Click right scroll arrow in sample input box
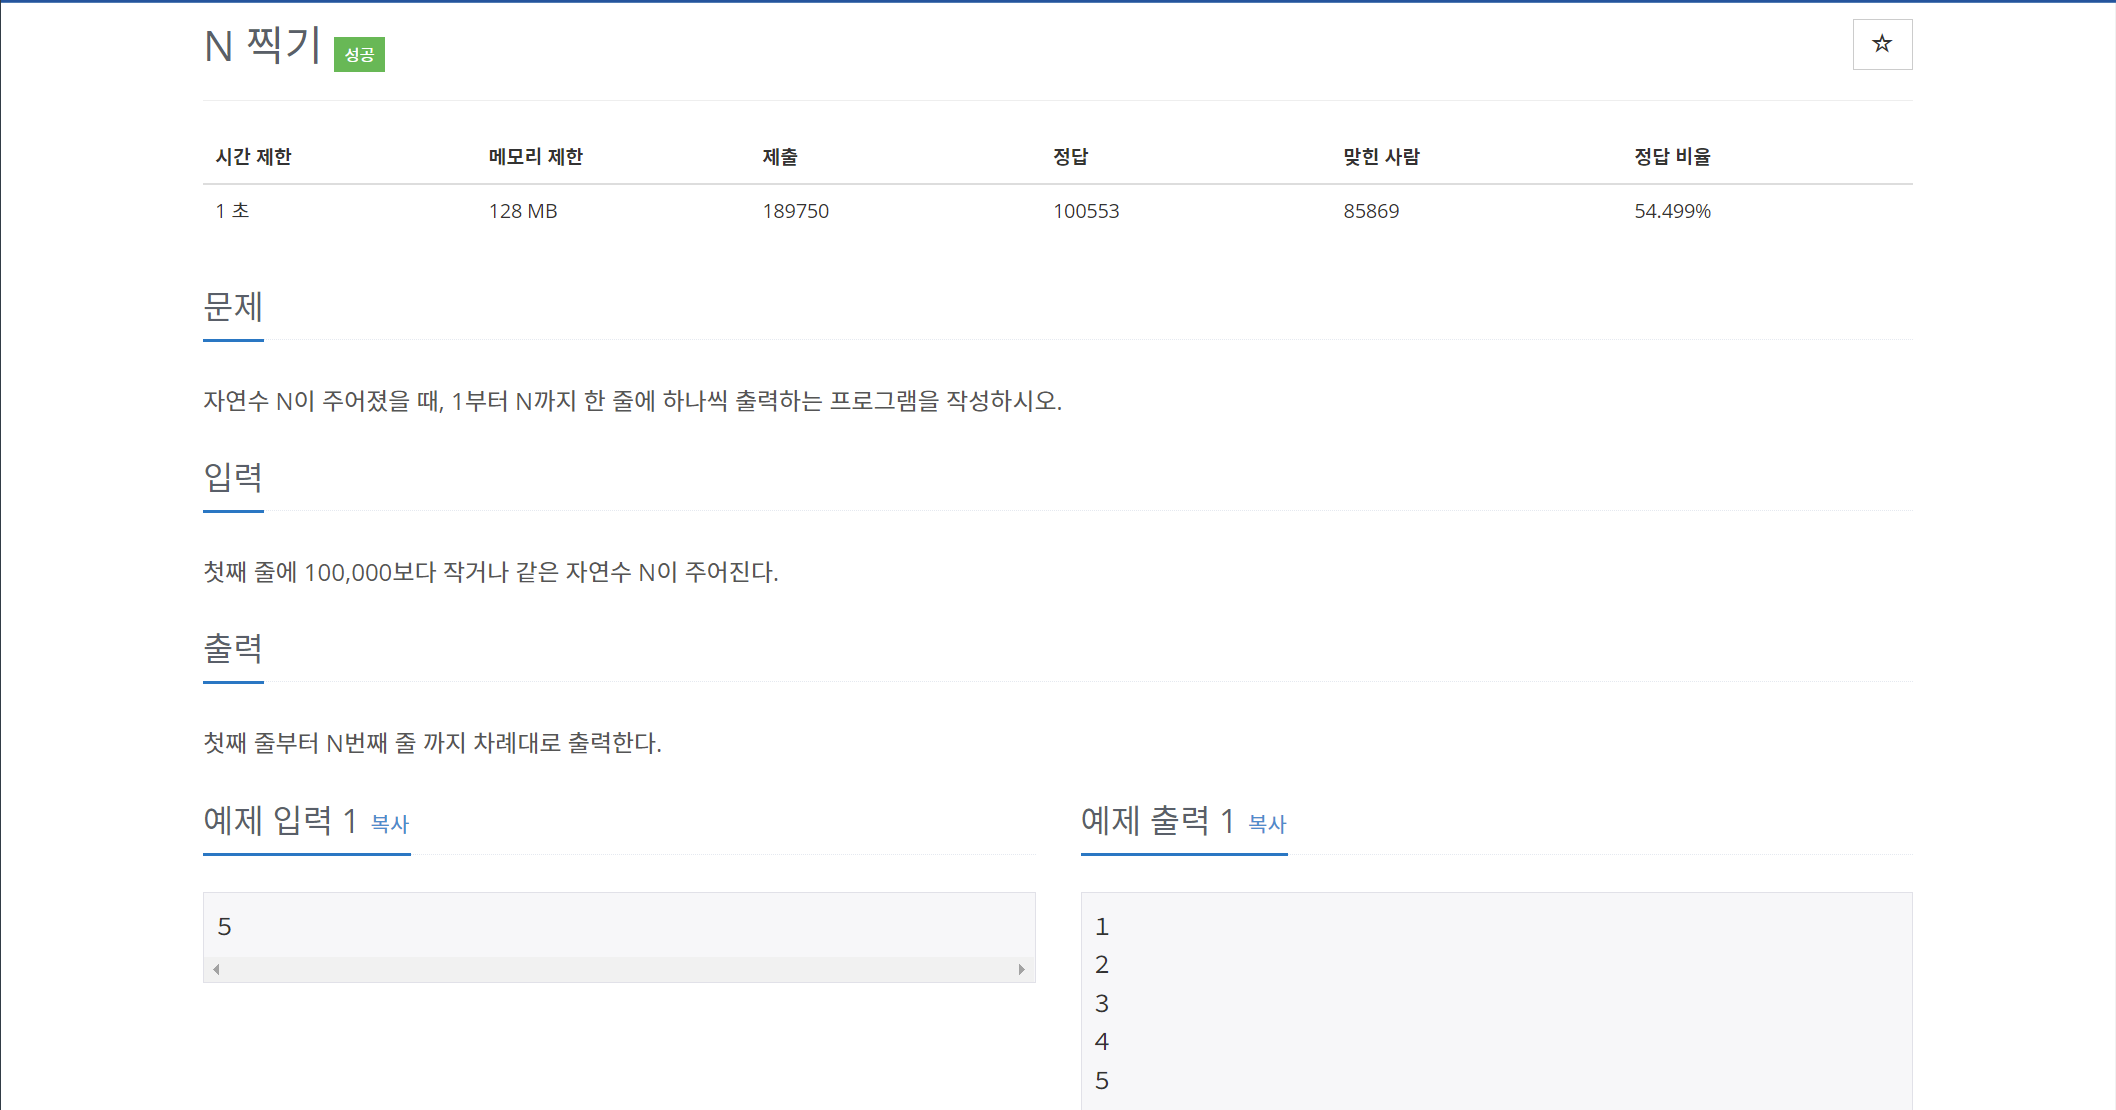Viewport: 2116px width, 1110px height. (1021, 969)
